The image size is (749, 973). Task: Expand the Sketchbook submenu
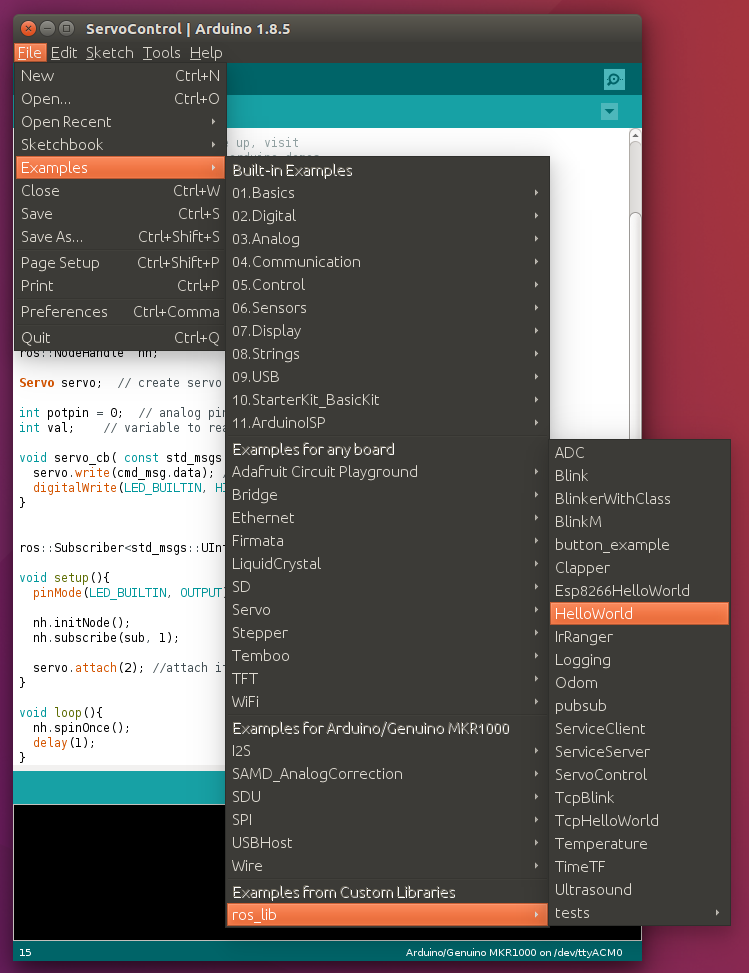[x=120, y=145]
